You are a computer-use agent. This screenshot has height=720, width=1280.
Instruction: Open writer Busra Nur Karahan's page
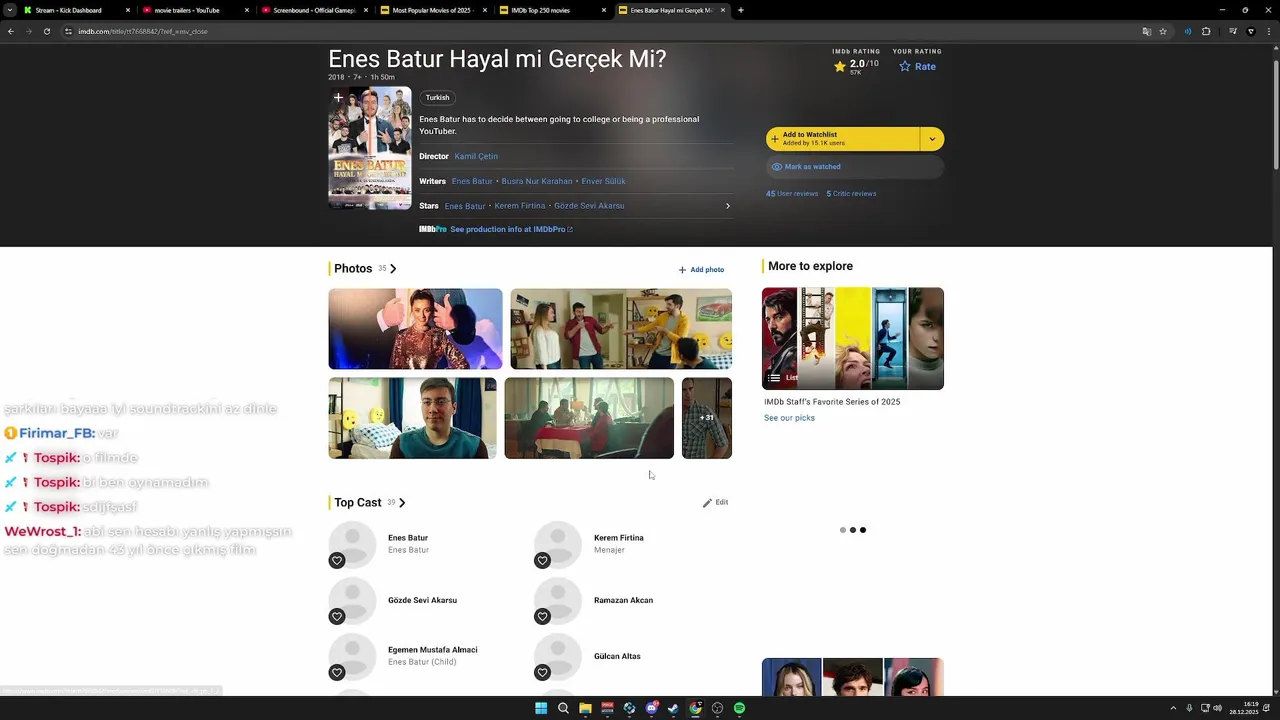[x=537, y=181]
